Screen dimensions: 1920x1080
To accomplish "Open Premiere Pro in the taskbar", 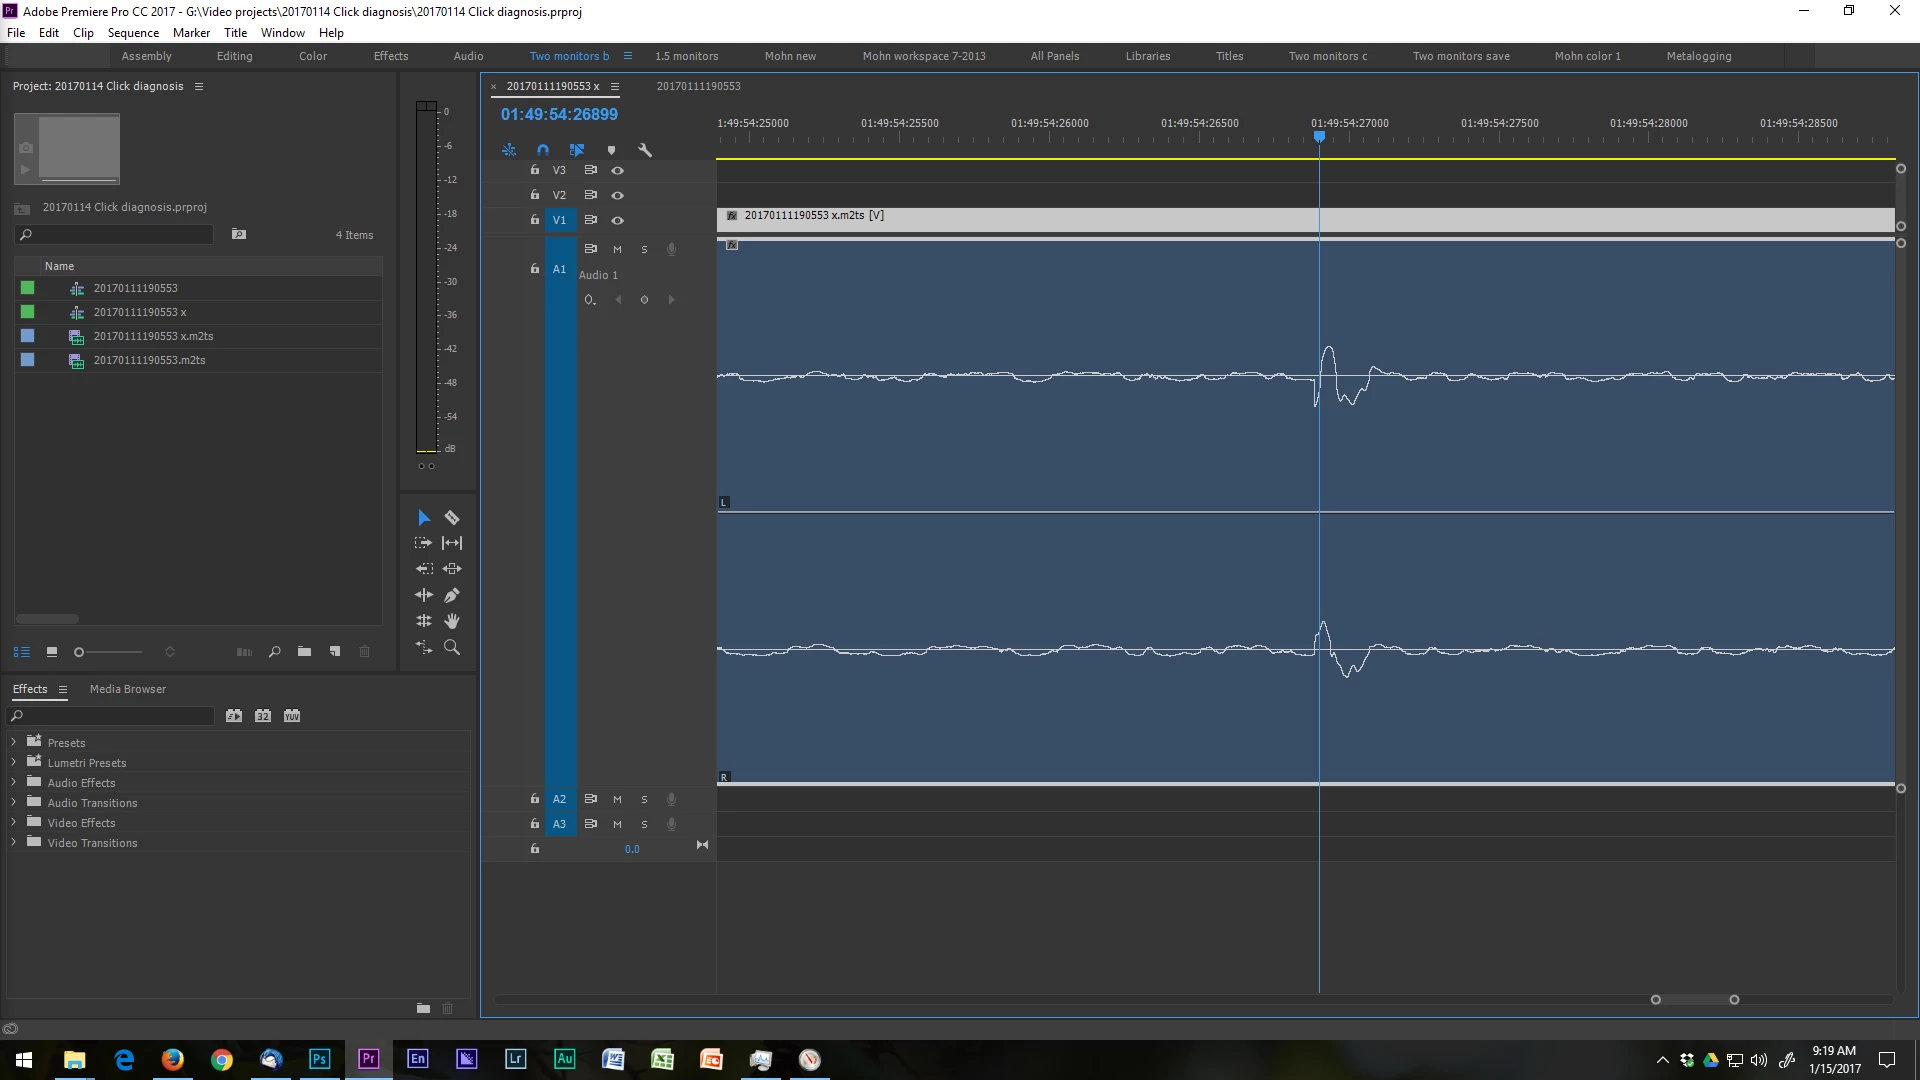I will click(x=368, y=1059).
